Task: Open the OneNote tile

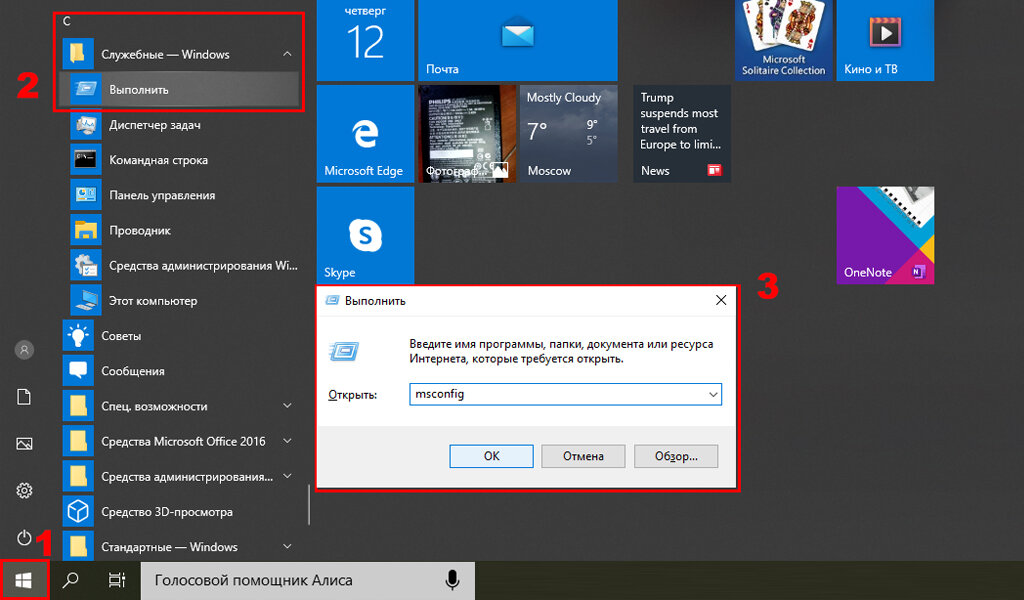Action: 885,236
